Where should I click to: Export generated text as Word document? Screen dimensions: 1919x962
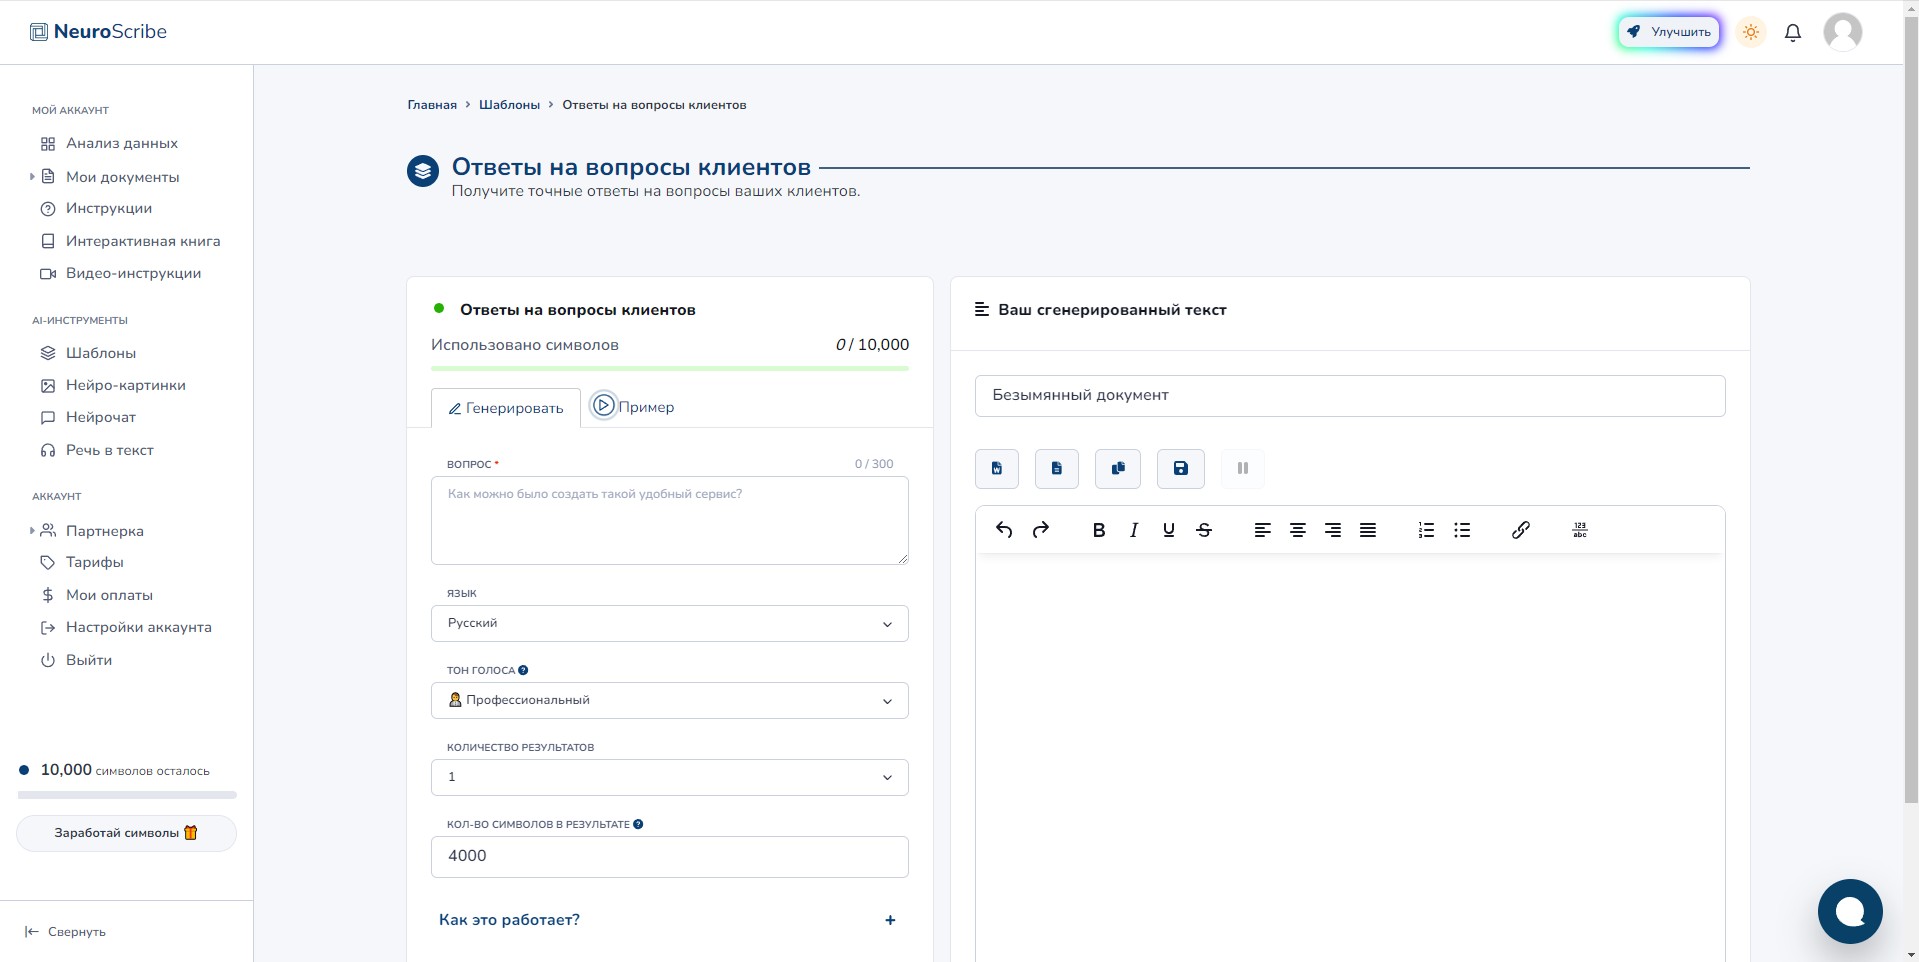pos(997,468)
